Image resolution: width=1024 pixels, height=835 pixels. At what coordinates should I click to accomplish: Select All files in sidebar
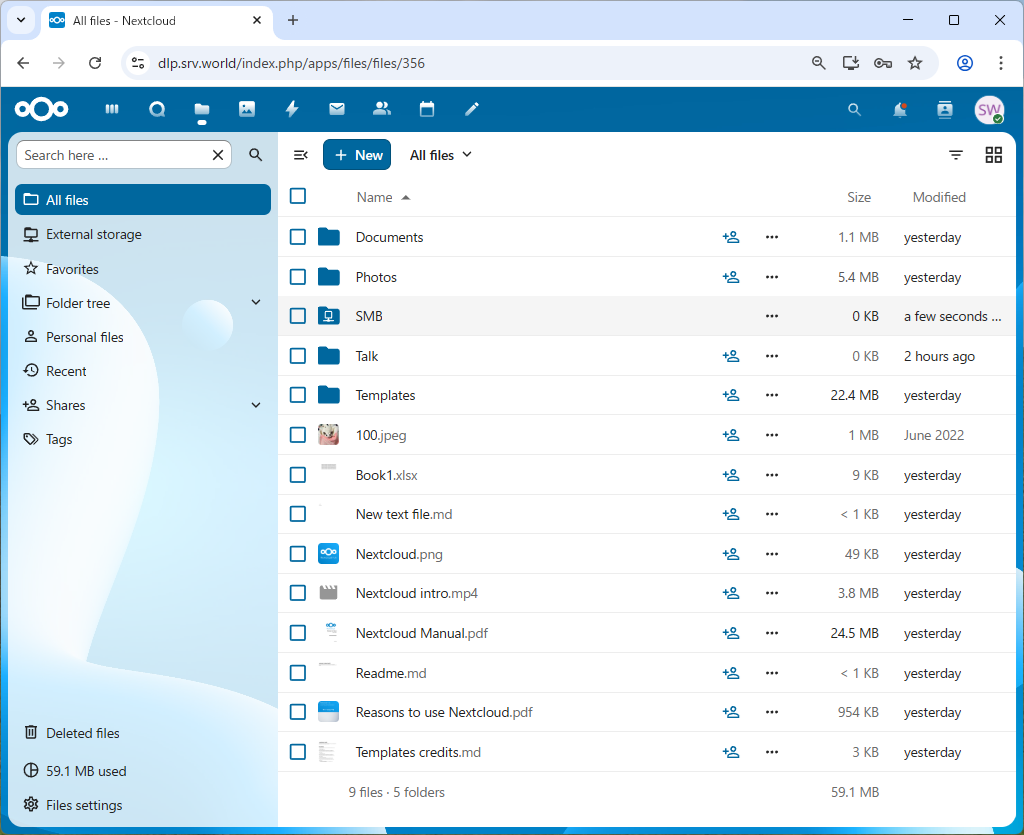coord(142,200)
